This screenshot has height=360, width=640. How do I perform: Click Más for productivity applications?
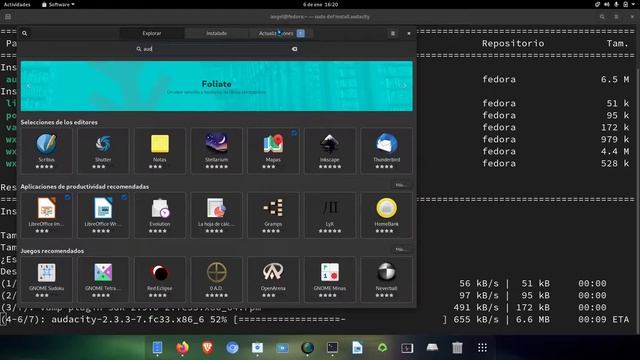[x=400, y=186]
